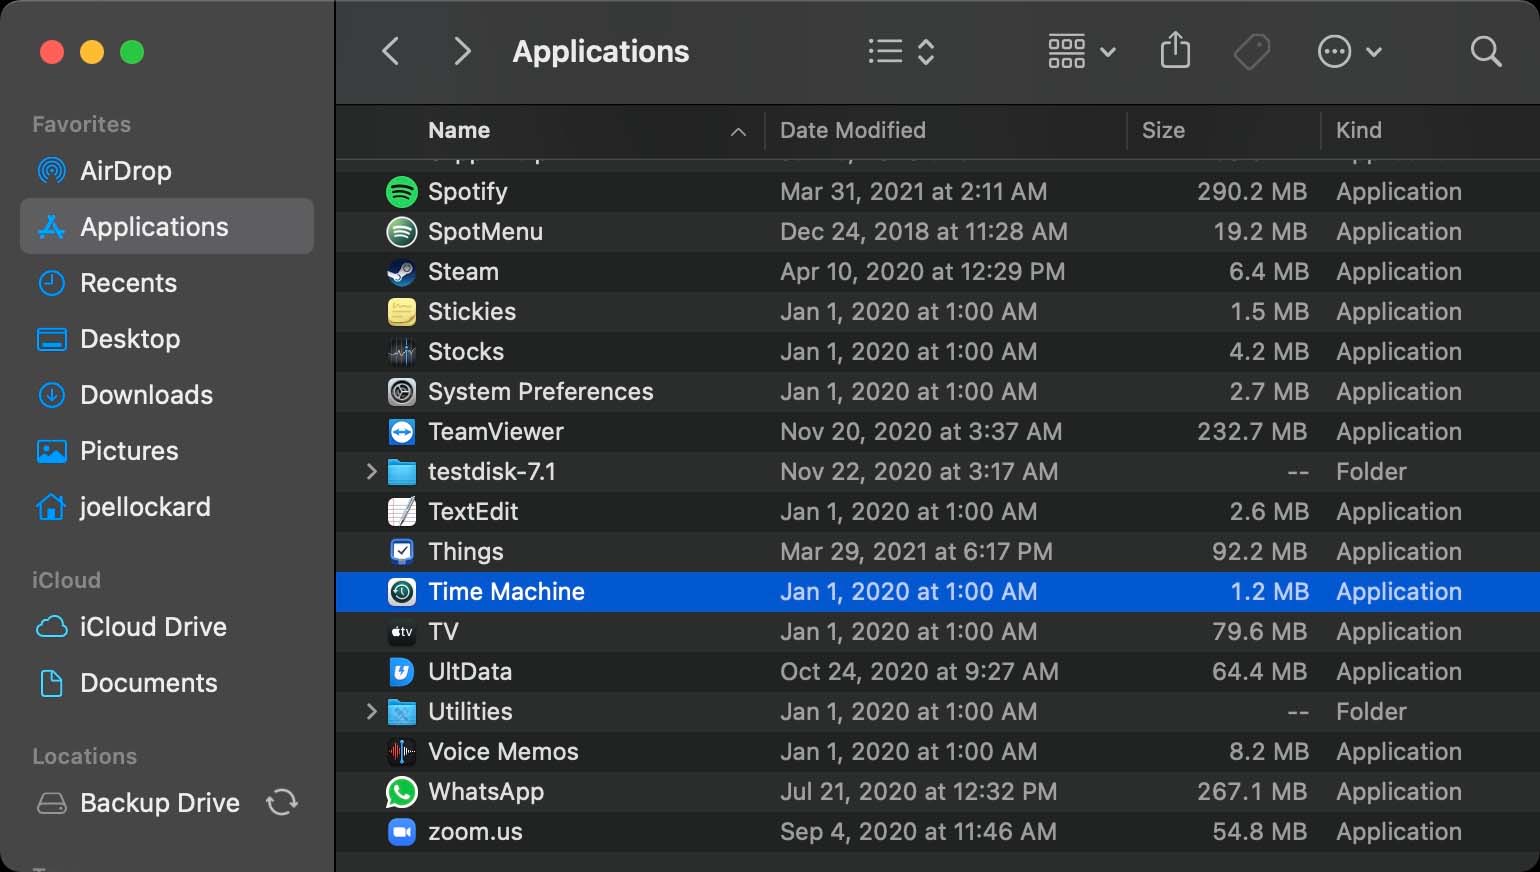Sort by the Kind column header

pos(1358,130)
